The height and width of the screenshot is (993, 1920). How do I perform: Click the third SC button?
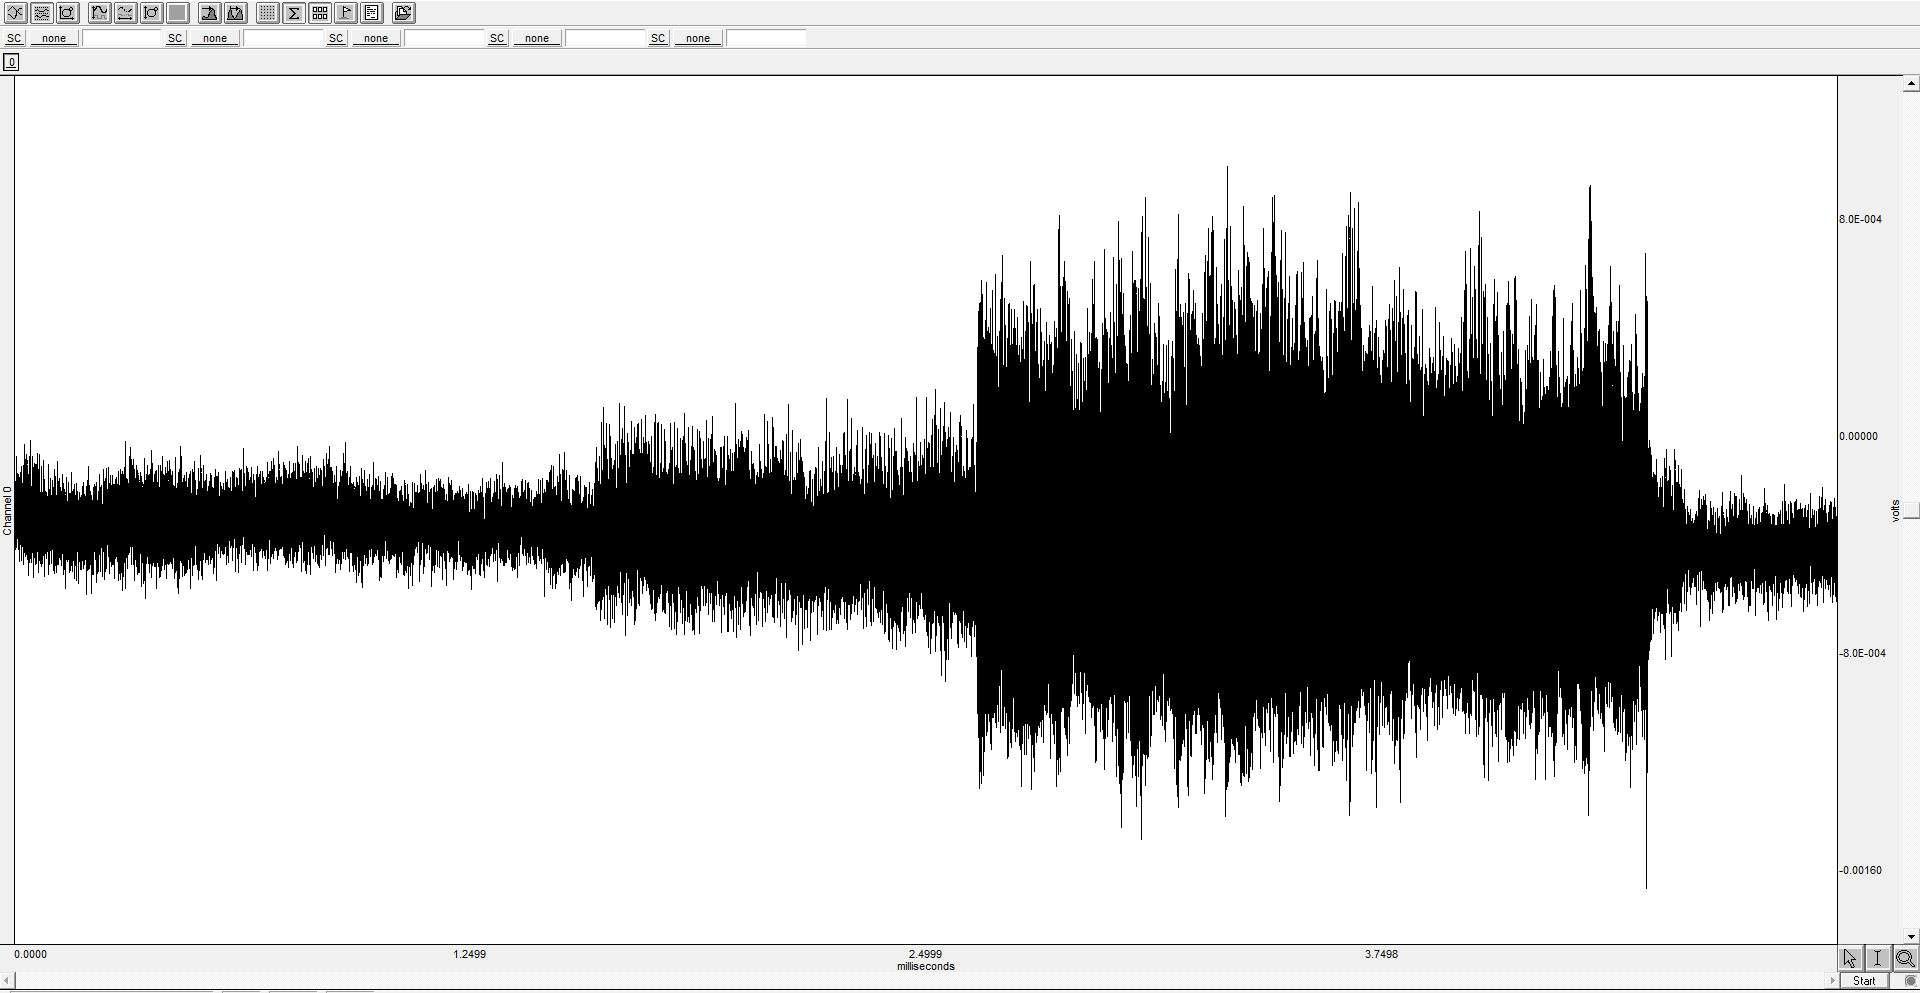pos(336,38)
